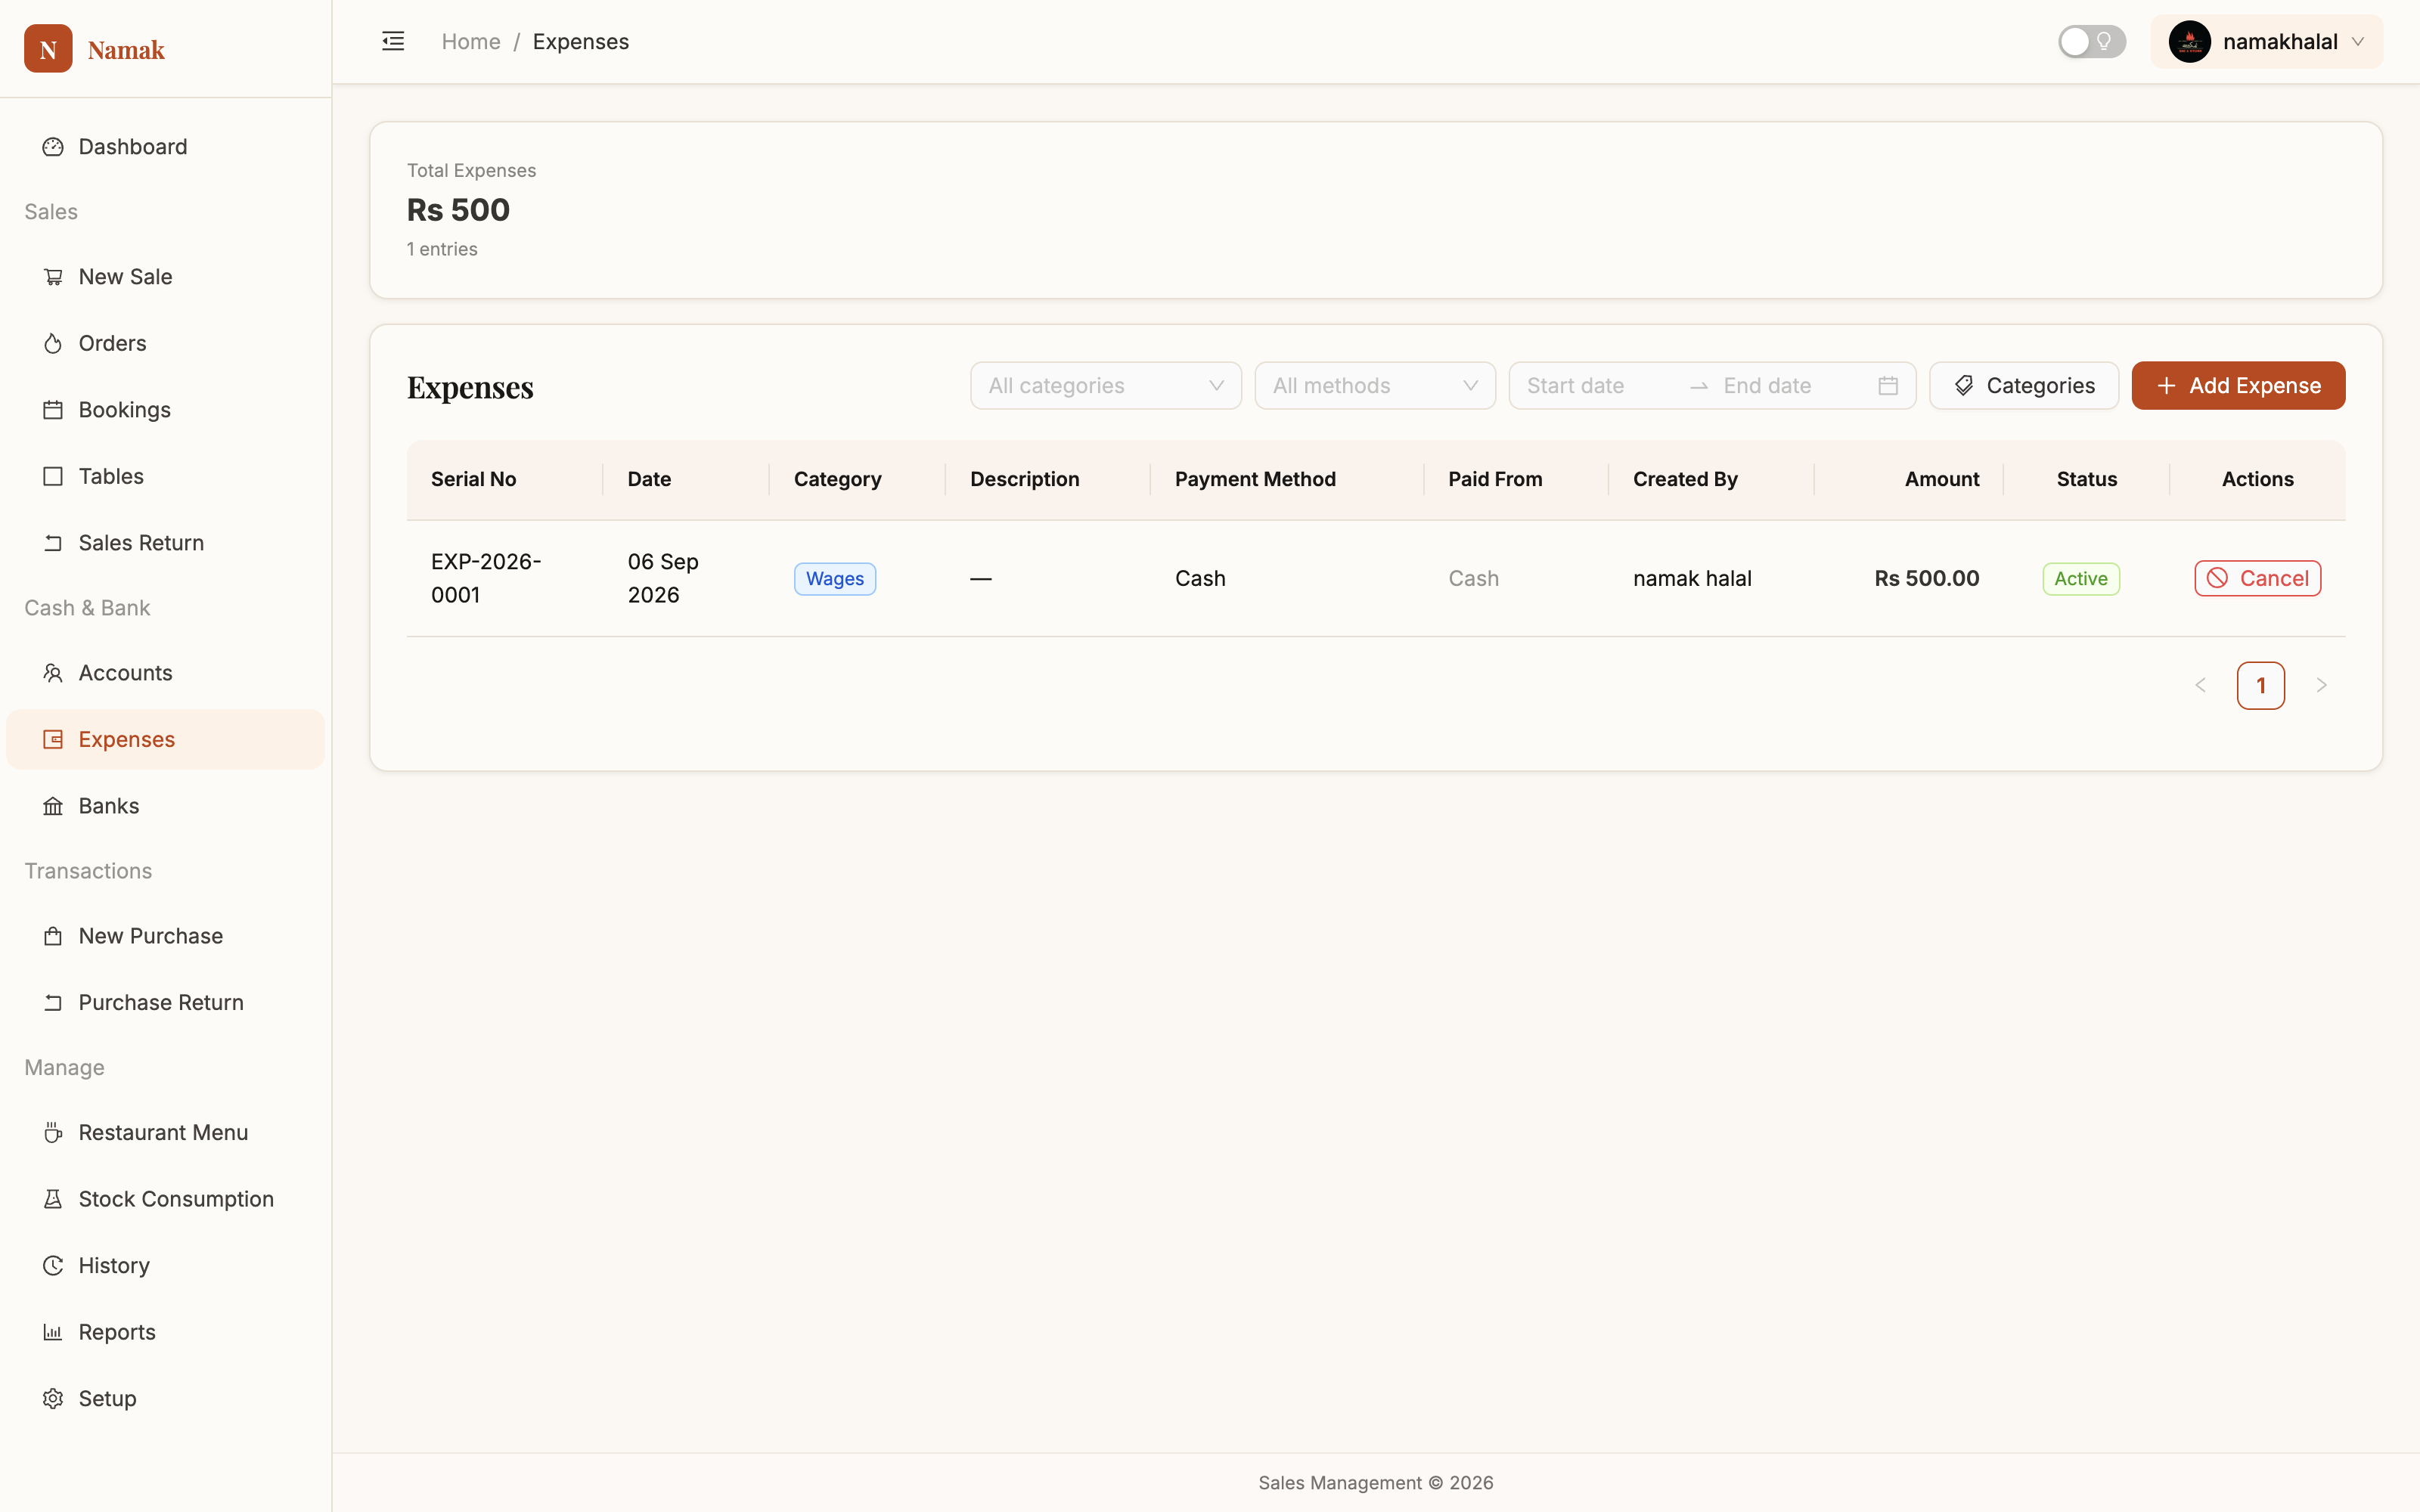Click the Home breadcrumb link
This screenshot has width=2420, height=1512.
(x=471, y=41)
